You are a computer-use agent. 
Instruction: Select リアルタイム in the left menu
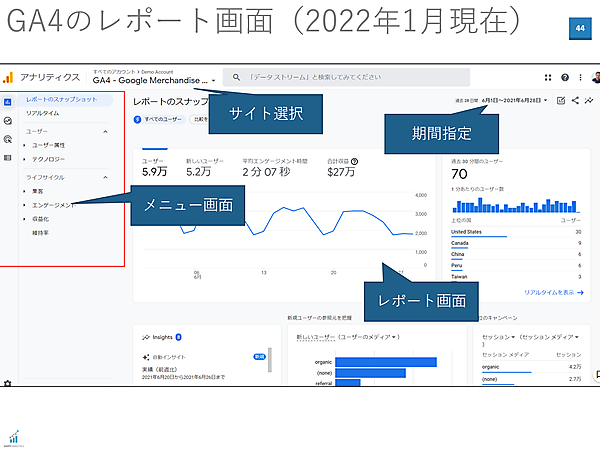pos(44,114)
